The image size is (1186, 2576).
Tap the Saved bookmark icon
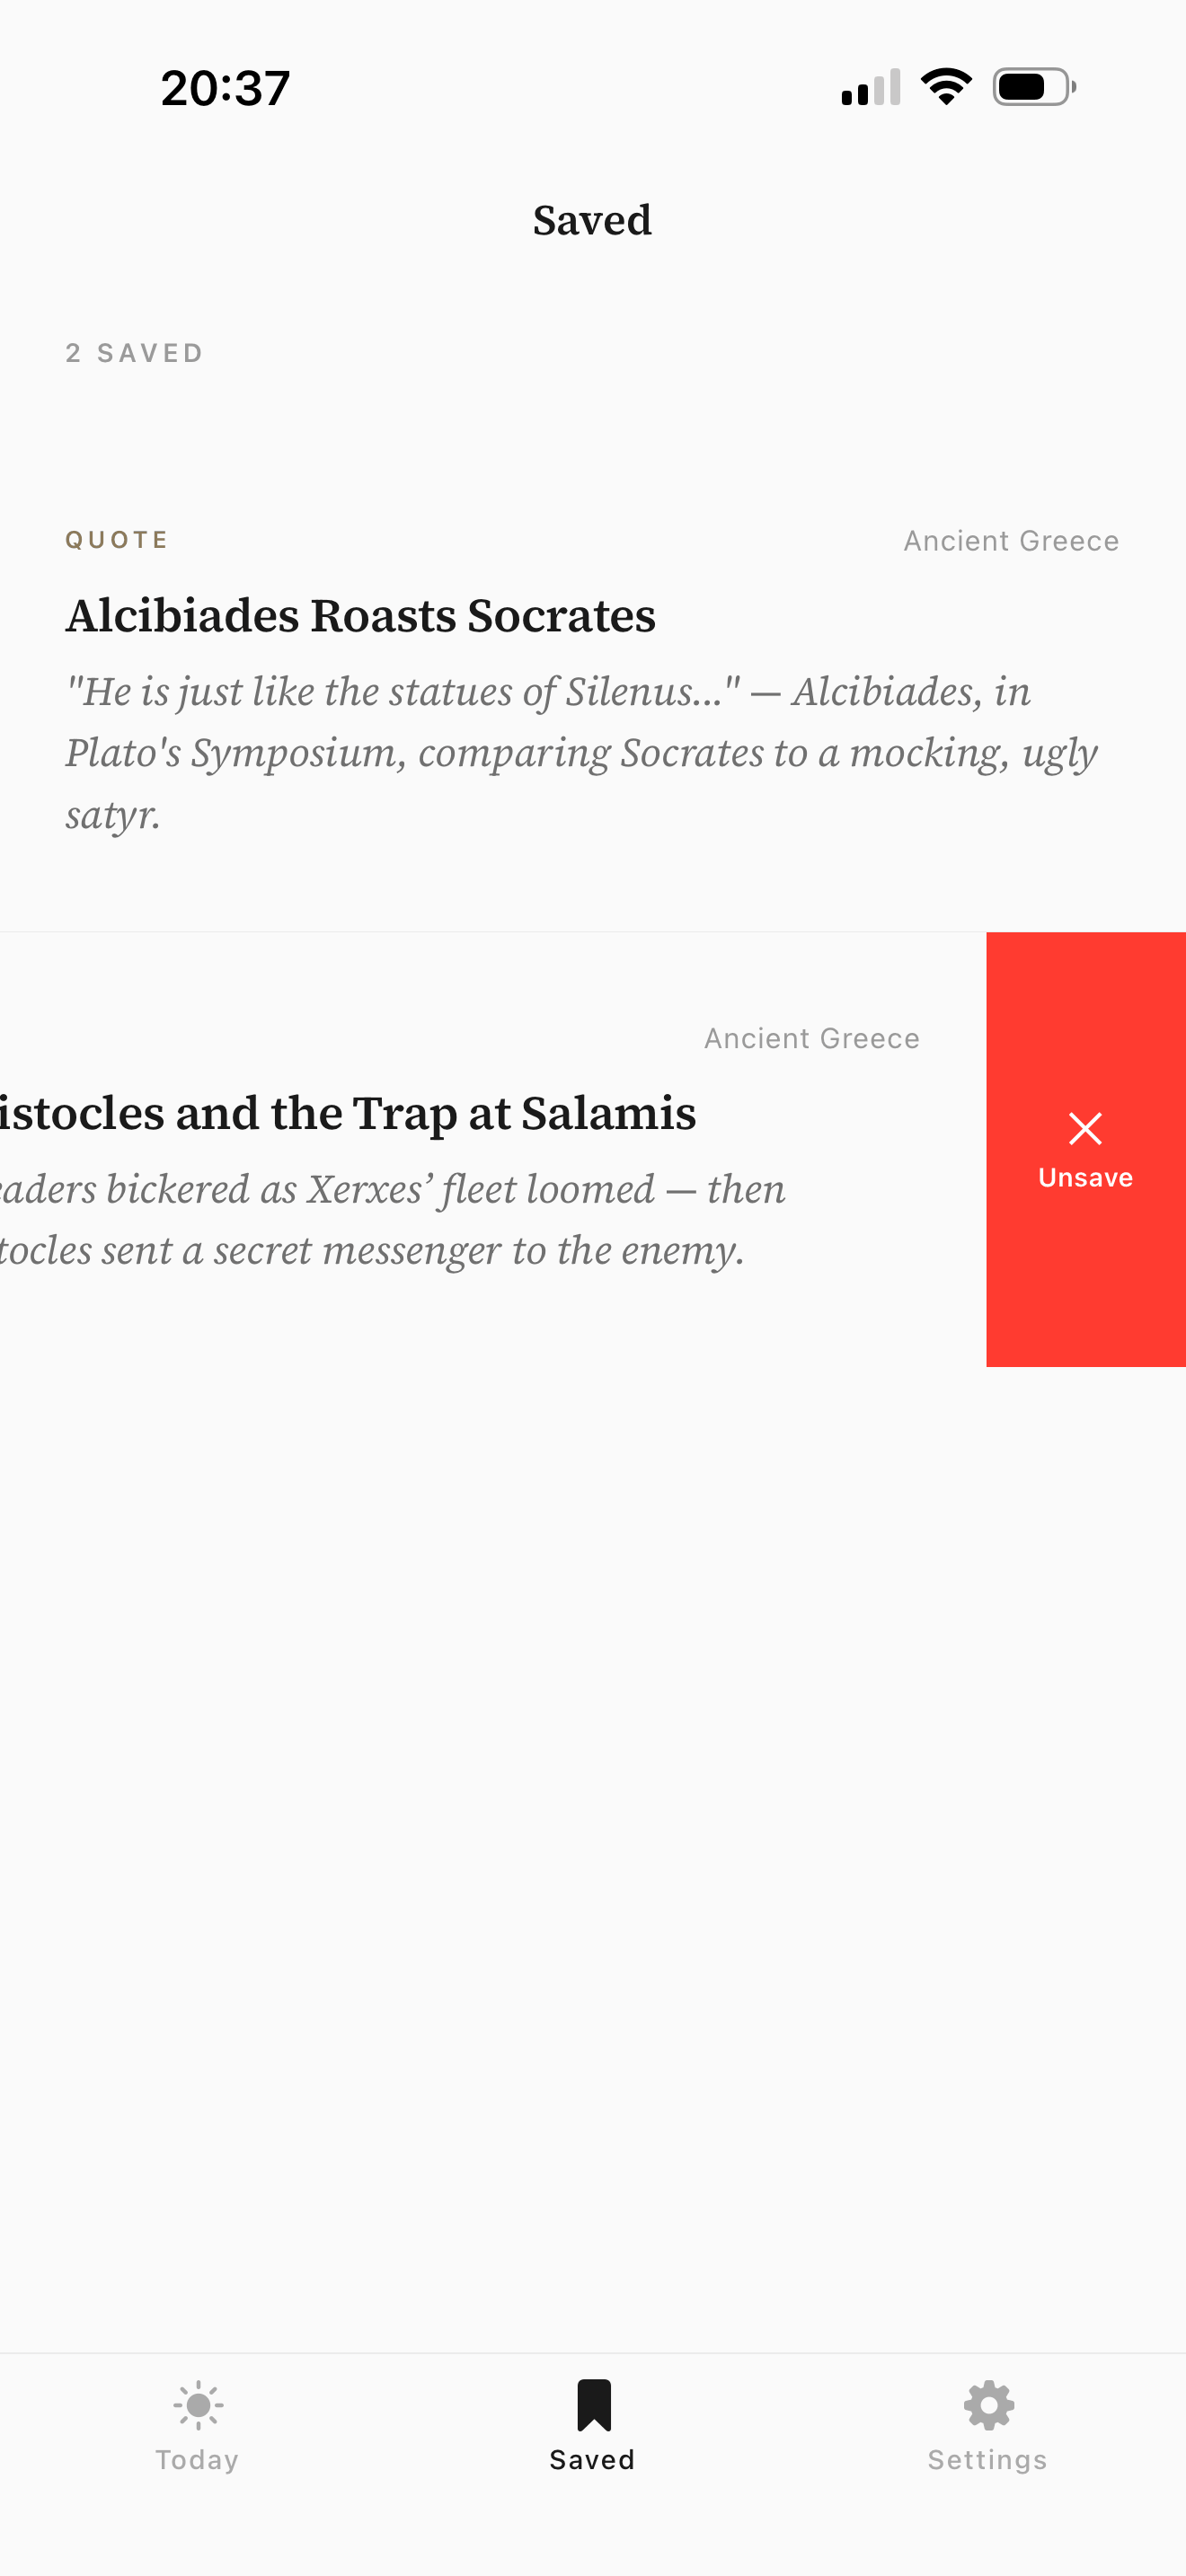click(x=593, y=2404)
